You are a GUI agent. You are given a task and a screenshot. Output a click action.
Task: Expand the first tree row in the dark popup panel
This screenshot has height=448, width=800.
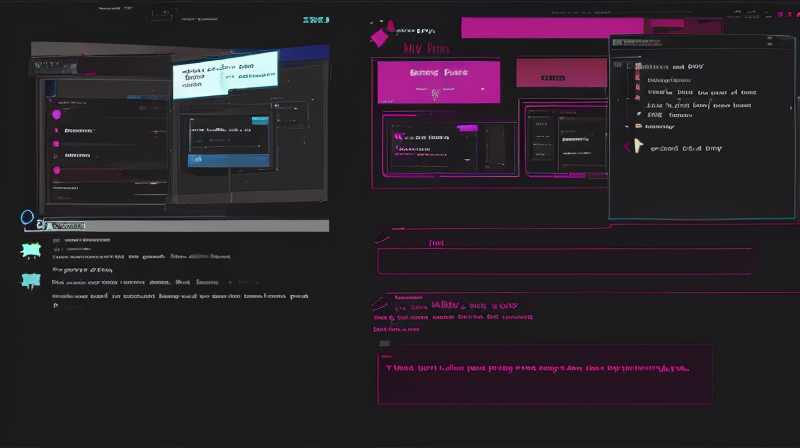[x=639, y=67]
